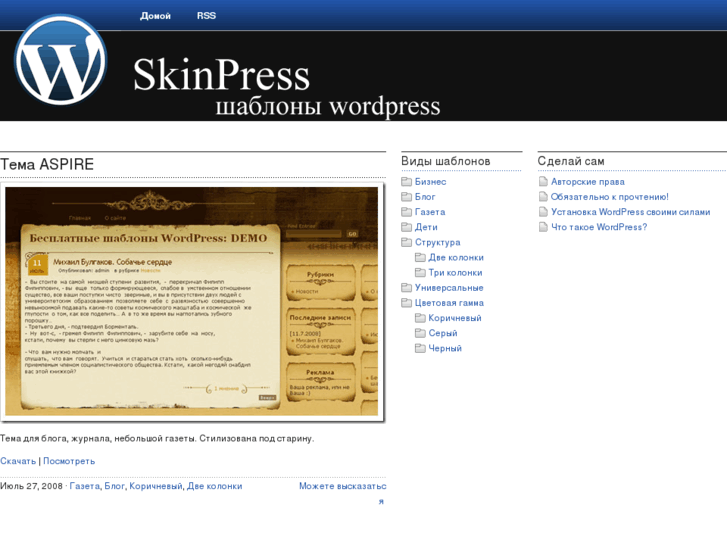Click the folder icon beside Черный

point(420,348)
